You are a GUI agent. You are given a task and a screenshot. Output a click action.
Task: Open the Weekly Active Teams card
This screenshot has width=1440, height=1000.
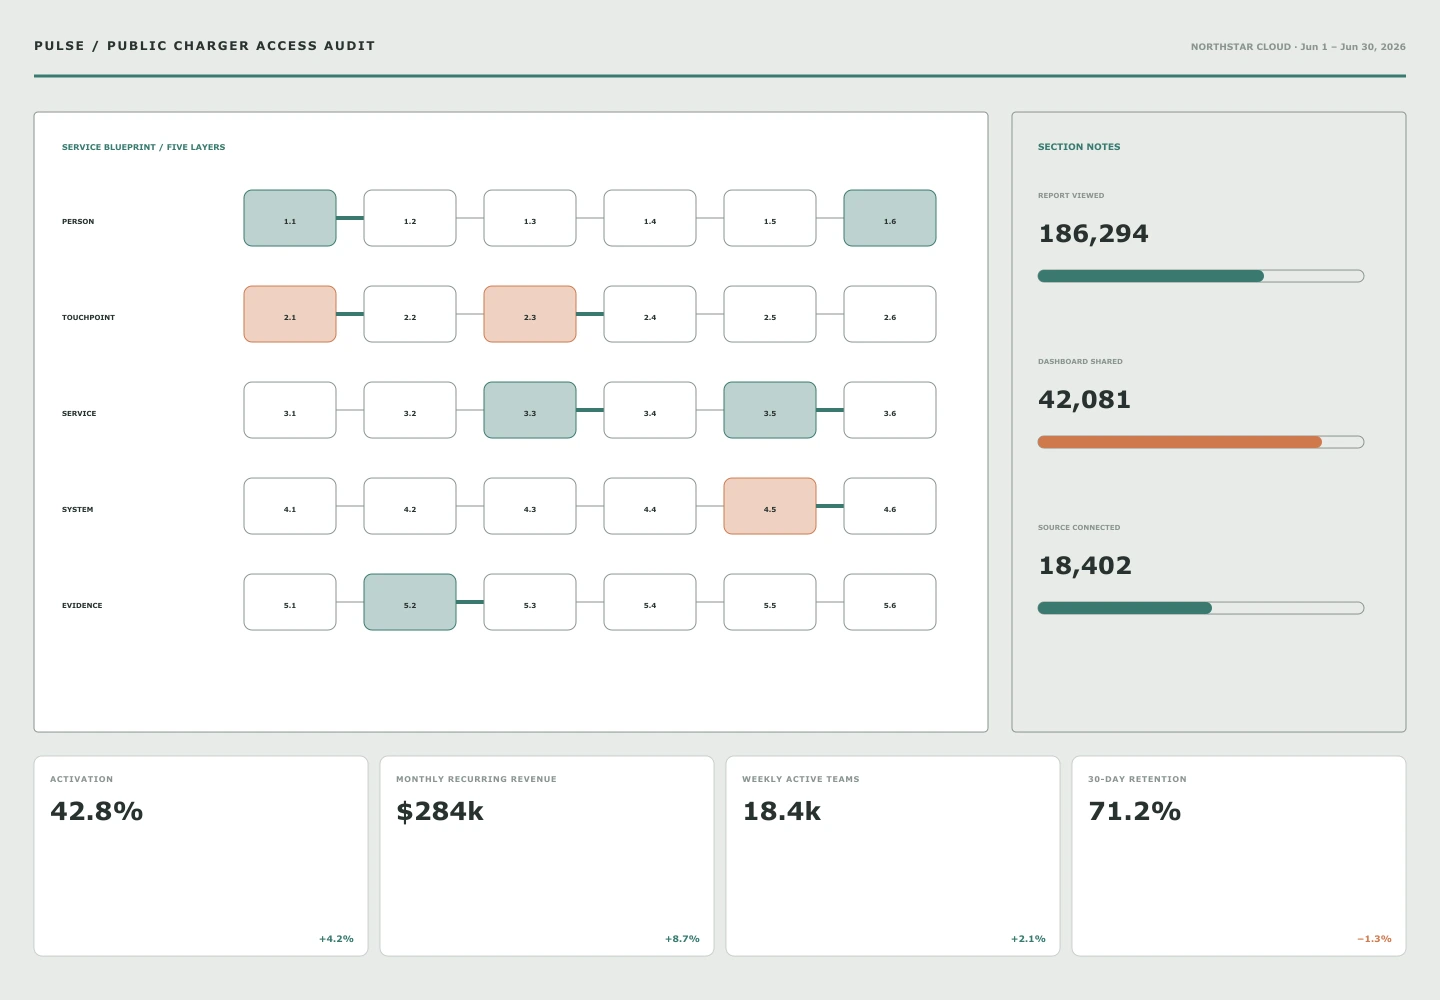pos(893,856)
